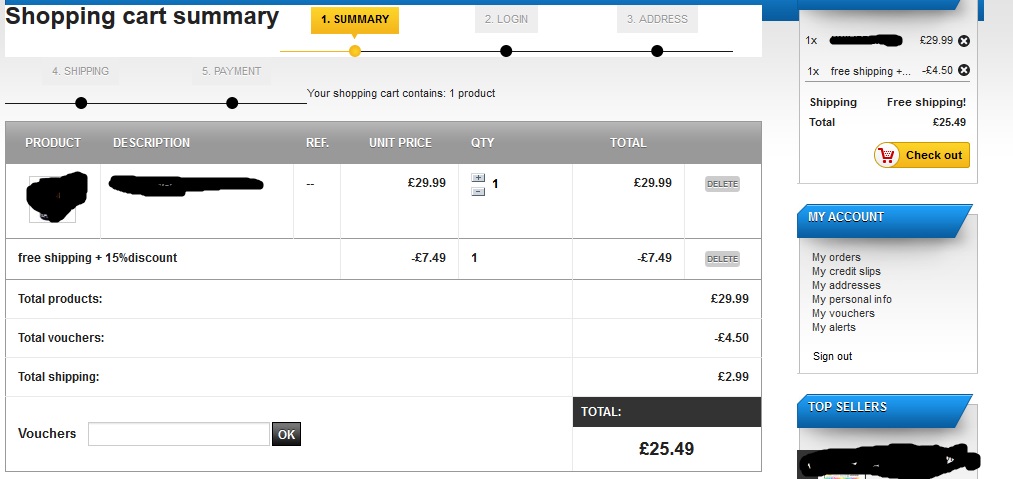Open My addresses link
The image size is (1013, 479).
846,285
